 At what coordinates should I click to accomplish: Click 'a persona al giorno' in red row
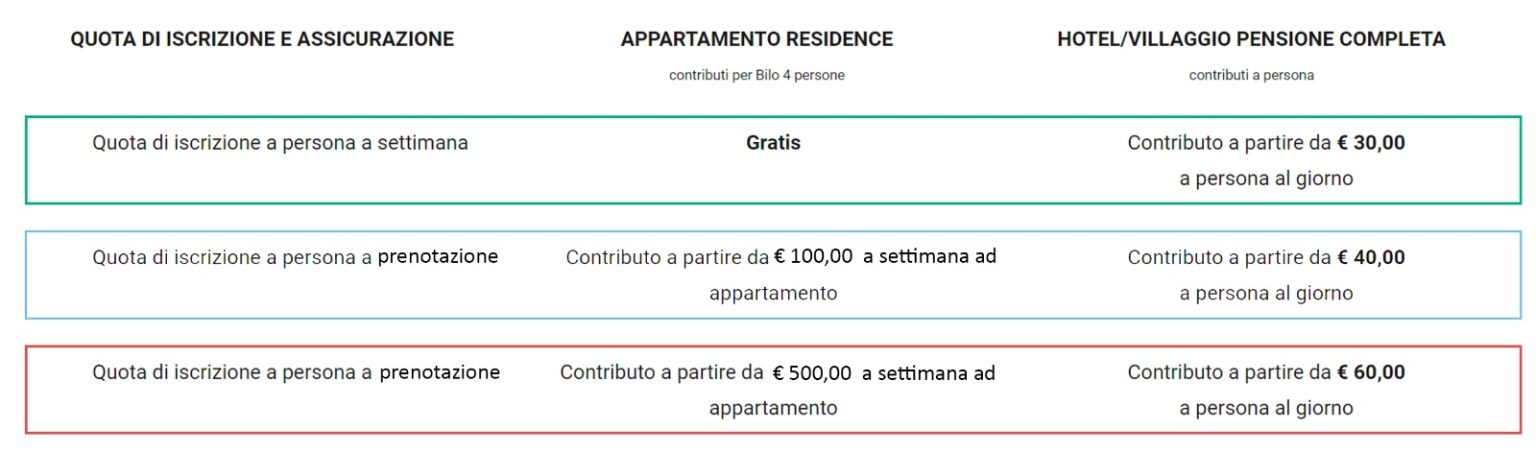tap(1266, 409)
